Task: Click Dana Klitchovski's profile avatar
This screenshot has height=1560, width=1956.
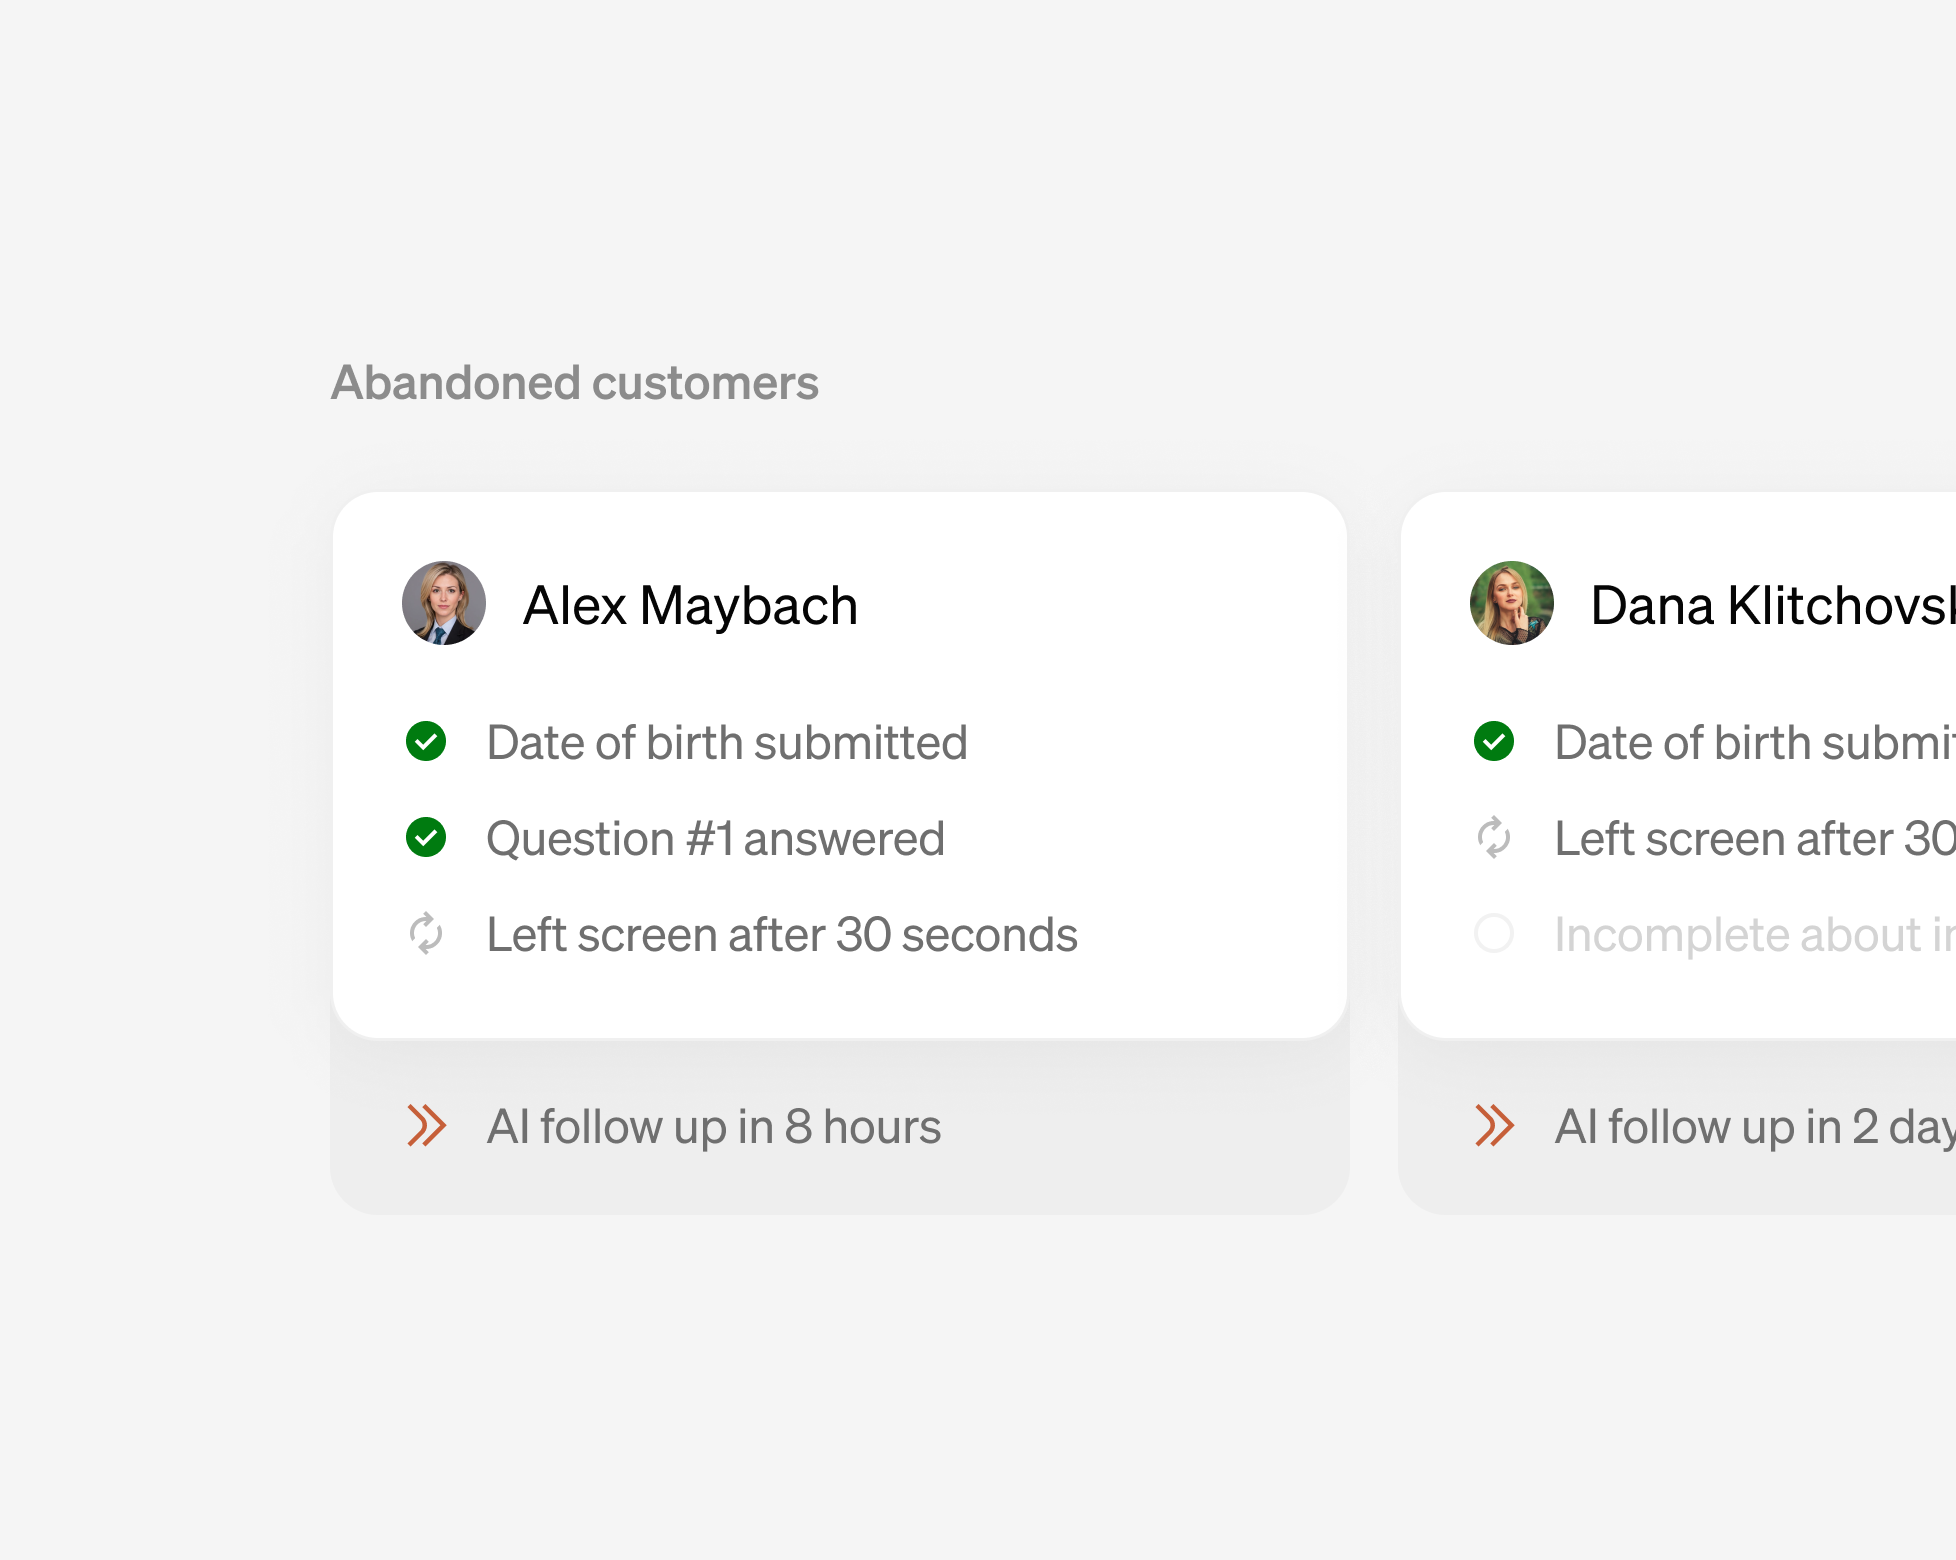Action: 1512,603
